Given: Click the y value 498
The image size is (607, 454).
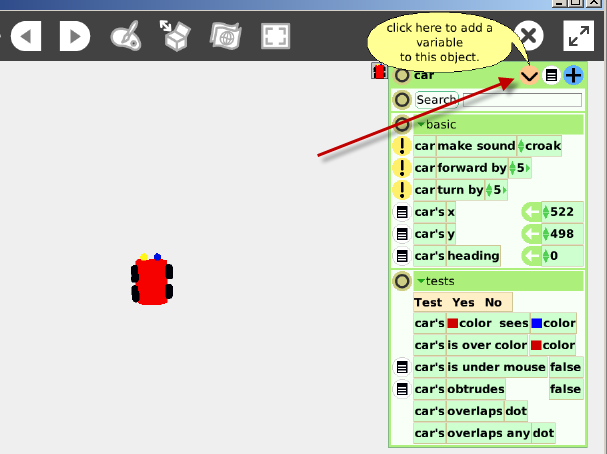Looking at the screenshot, I should (x=562, y=234).
